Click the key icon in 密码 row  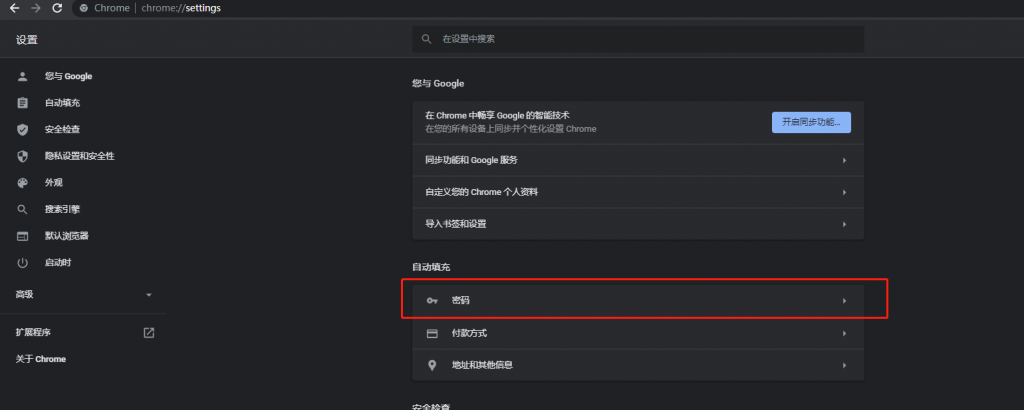pos(432,301)
